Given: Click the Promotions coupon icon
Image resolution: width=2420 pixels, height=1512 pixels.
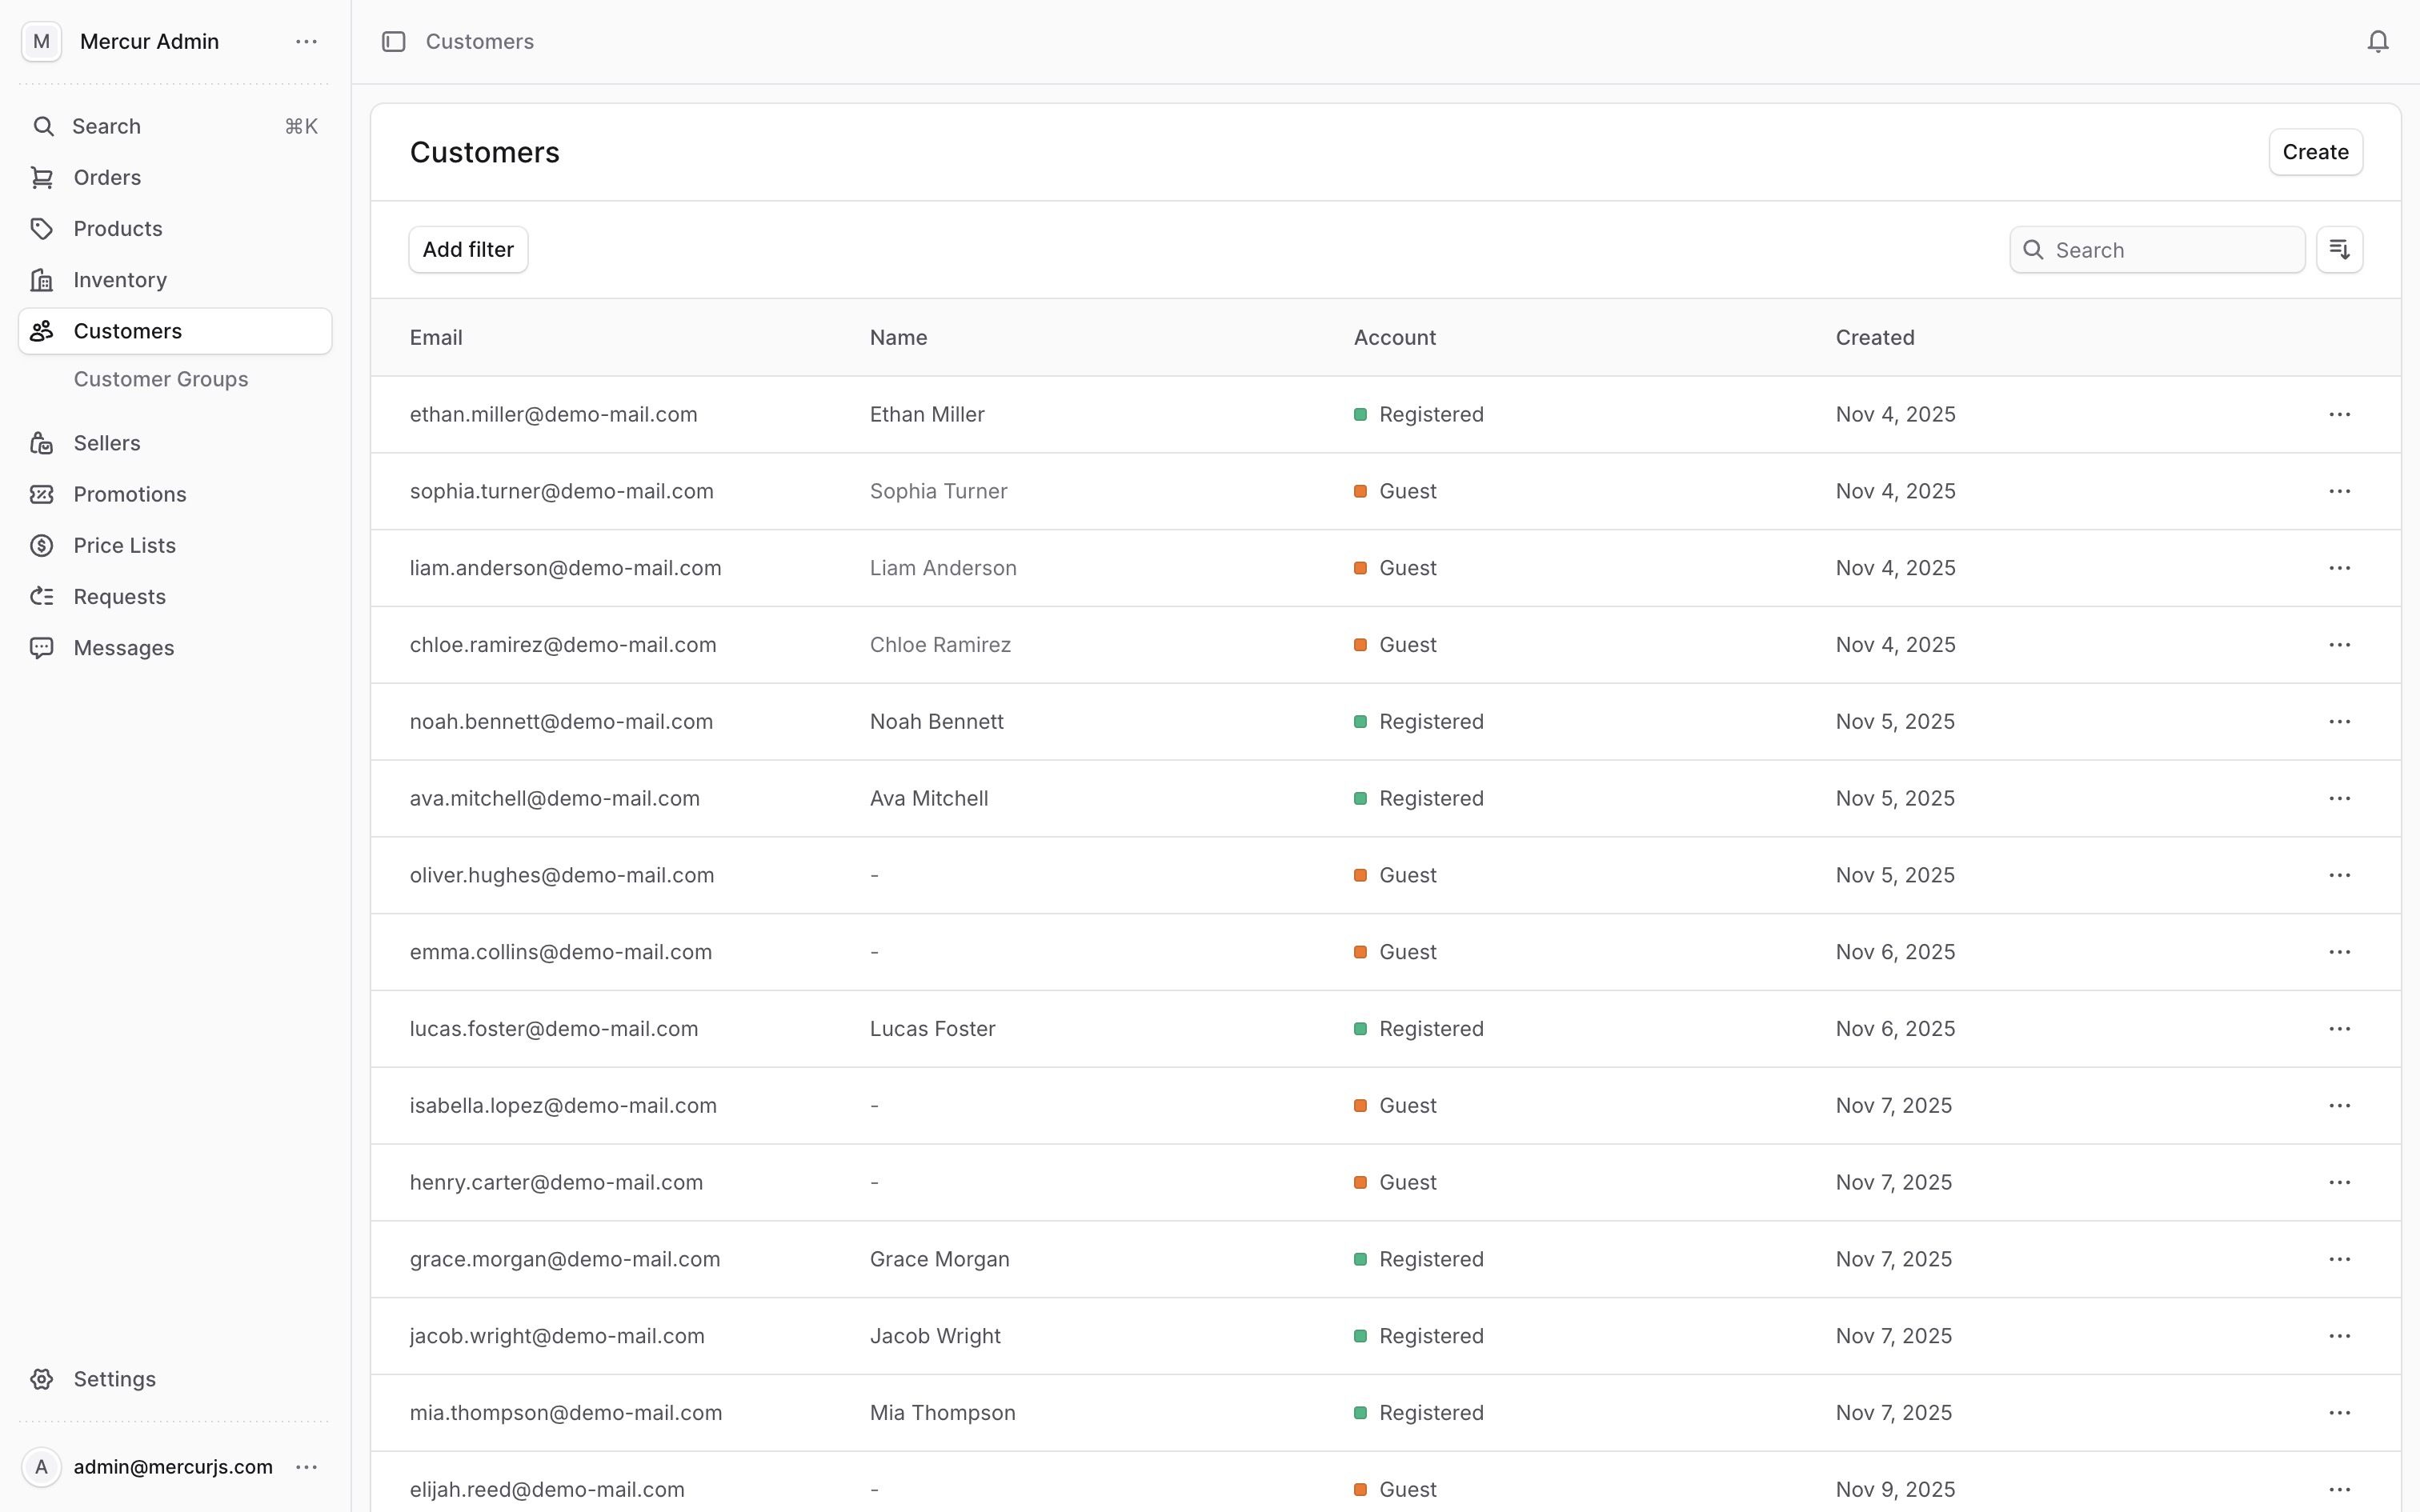Looking at the screenshot, I should (x=42, y=494).
